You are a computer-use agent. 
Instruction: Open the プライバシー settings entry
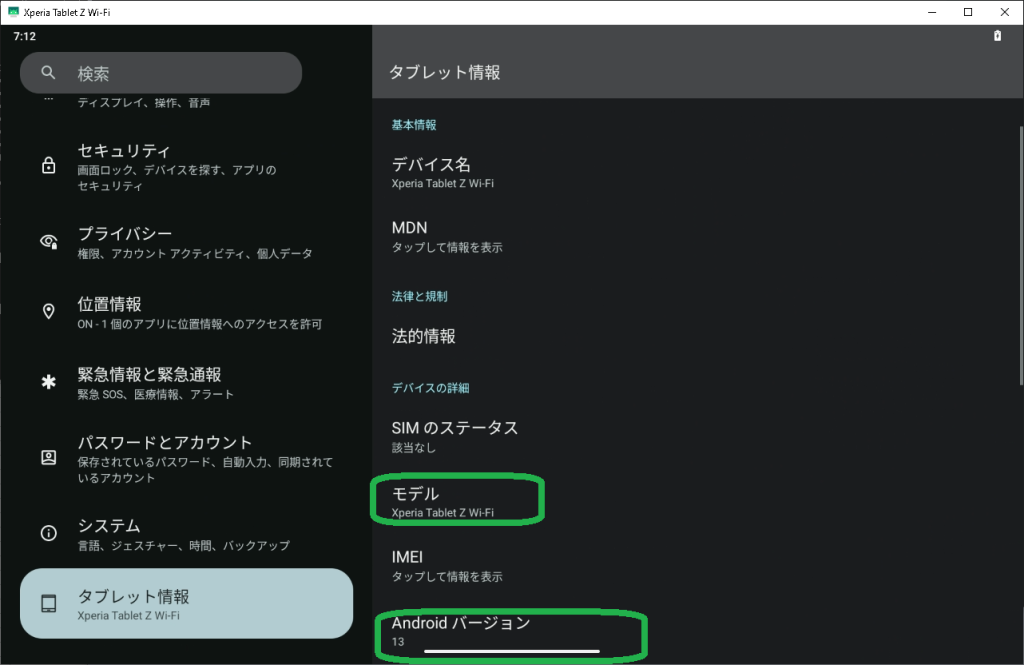(186, 242)
